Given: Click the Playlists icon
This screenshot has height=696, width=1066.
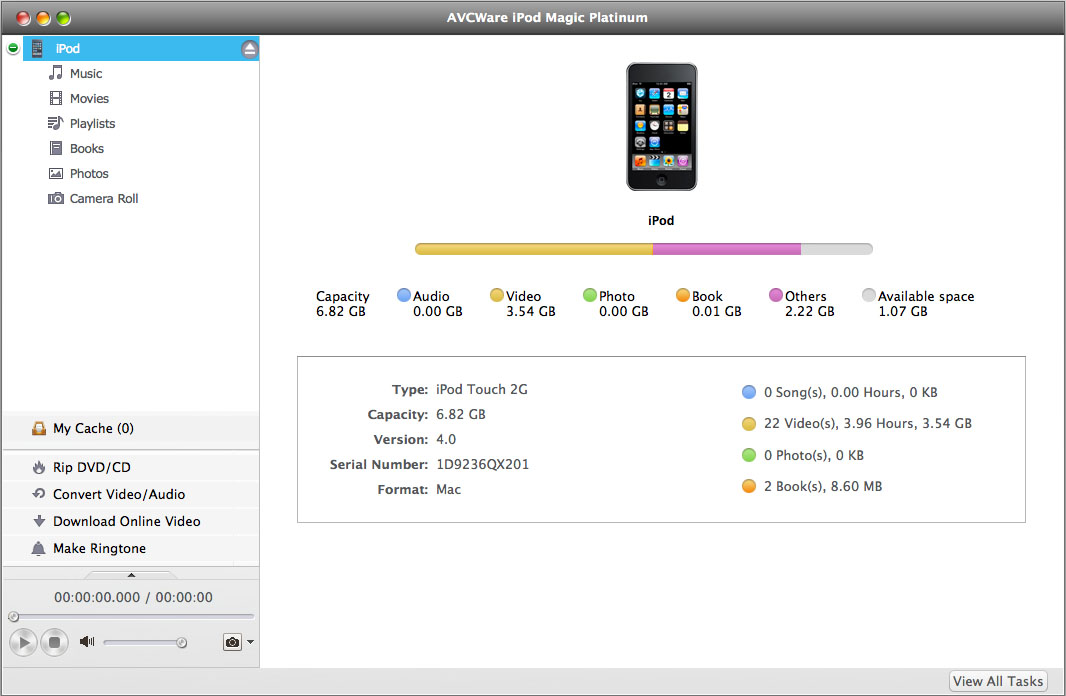Looking at the screenshot, I should 55,123.
